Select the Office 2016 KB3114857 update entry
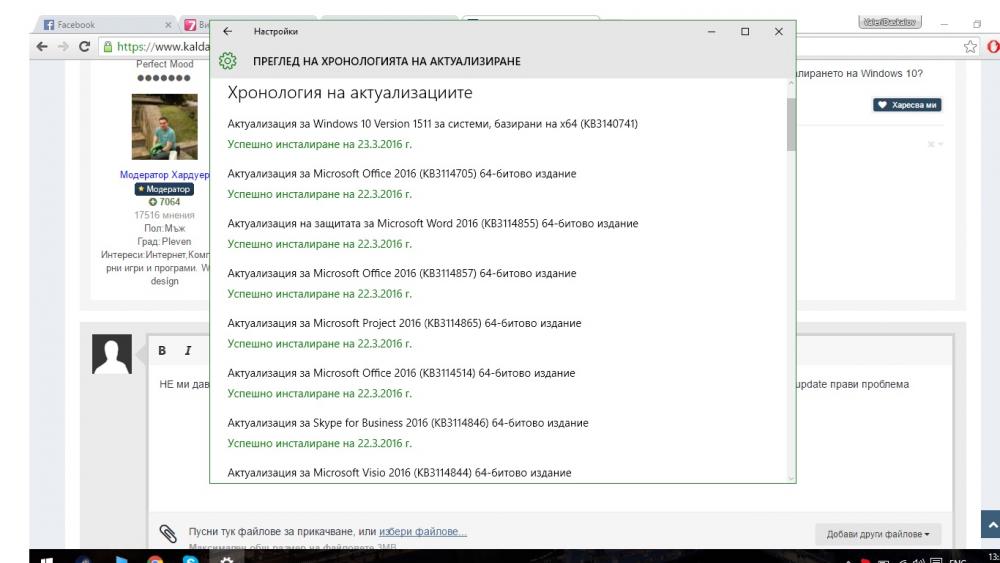Screen dimensions: 1000x563 [402, 273]
